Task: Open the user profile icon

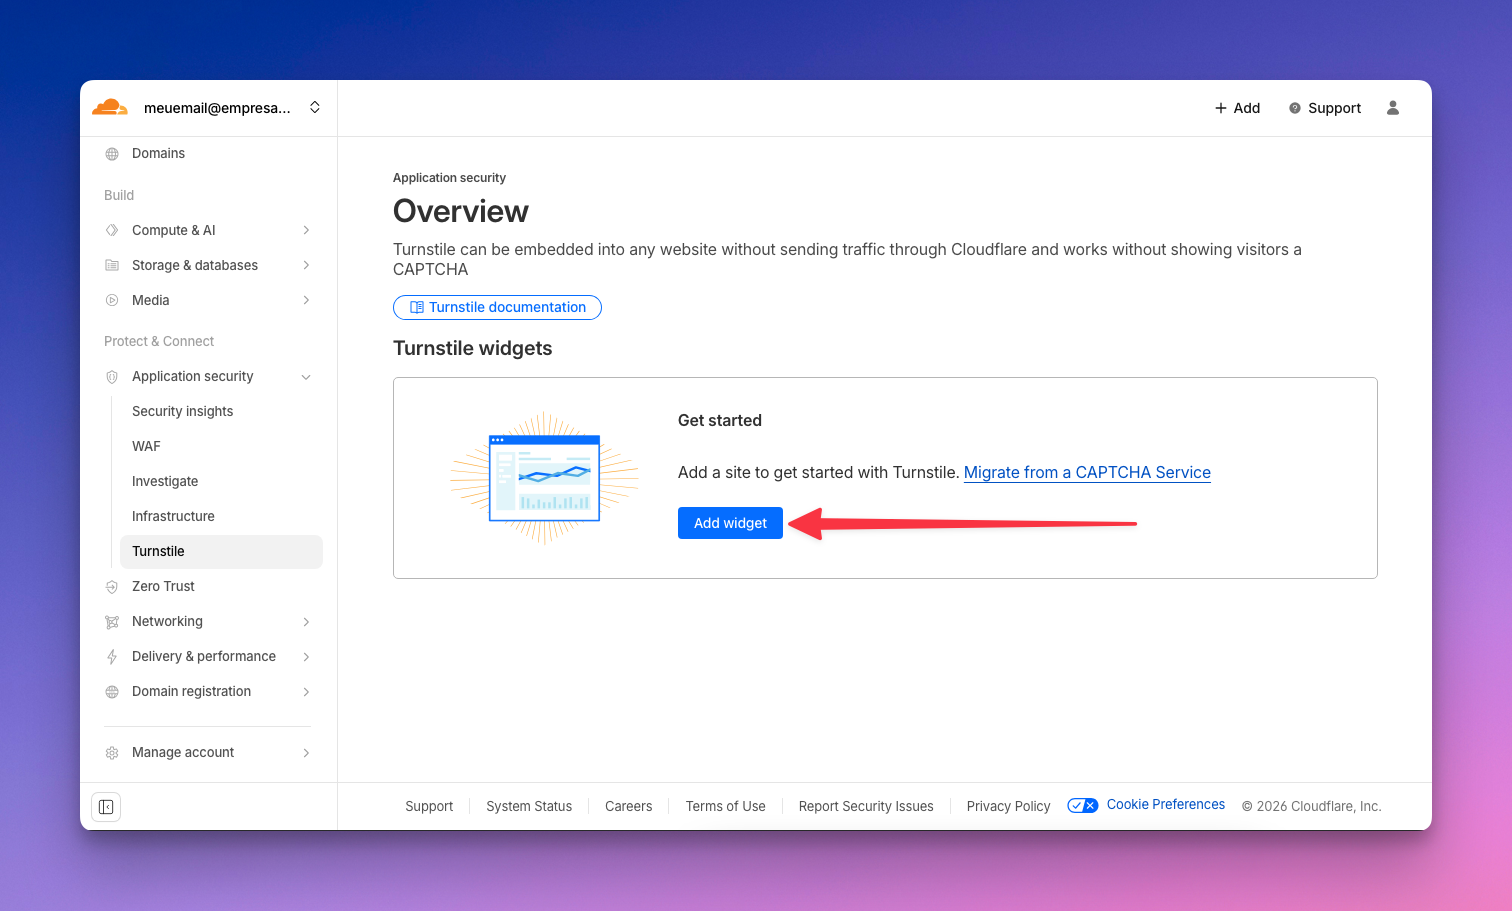Action: (x=1392, y=108)
